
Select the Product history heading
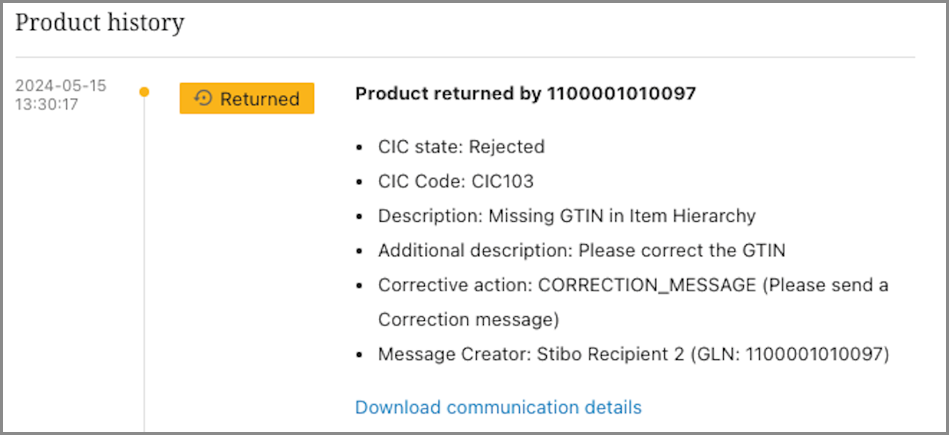tap(100, 22)
